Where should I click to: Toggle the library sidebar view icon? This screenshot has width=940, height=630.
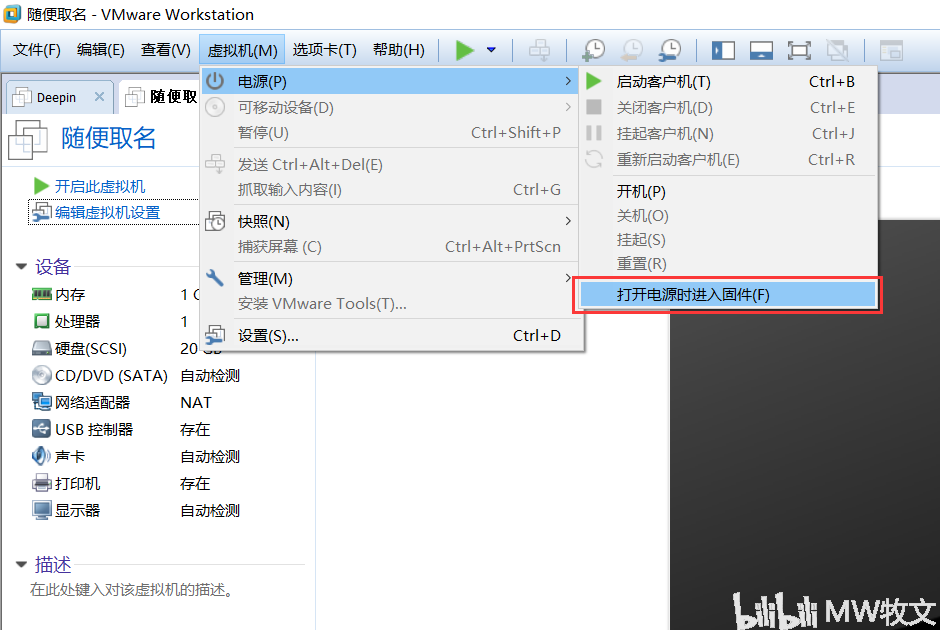click(723, 50)
